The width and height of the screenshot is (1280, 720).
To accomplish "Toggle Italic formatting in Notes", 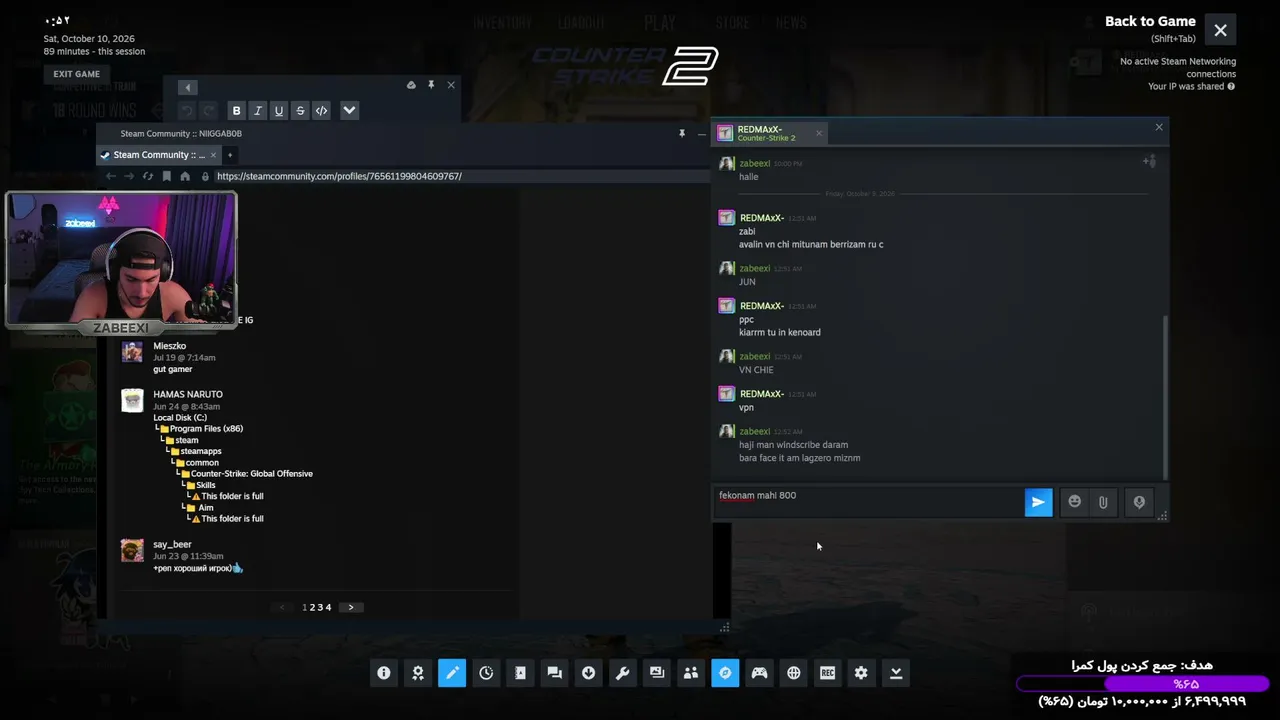I will (x=257, y=111).
